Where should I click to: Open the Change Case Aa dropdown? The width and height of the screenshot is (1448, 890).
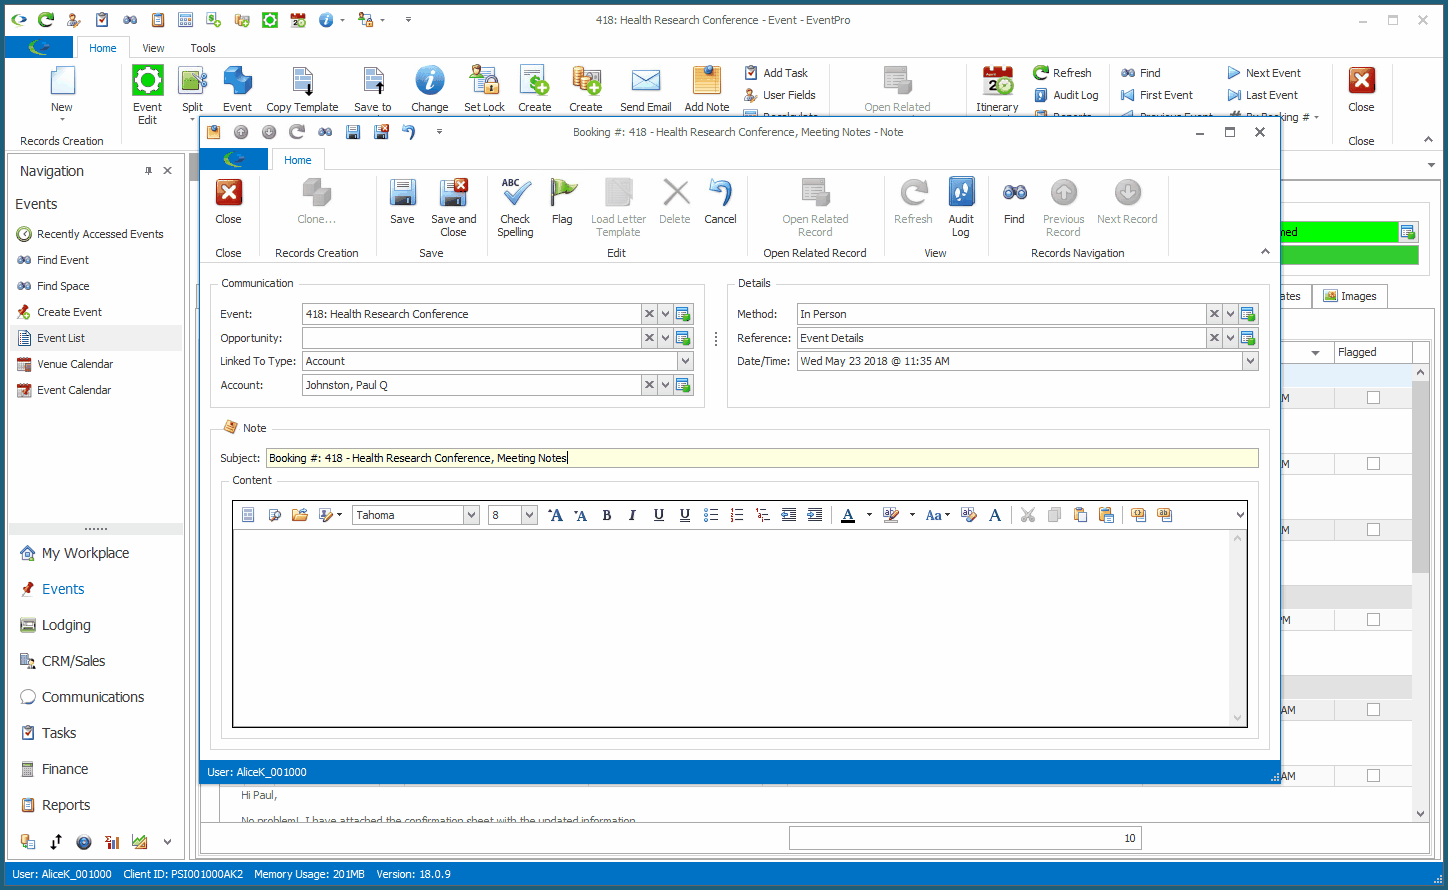937,515
